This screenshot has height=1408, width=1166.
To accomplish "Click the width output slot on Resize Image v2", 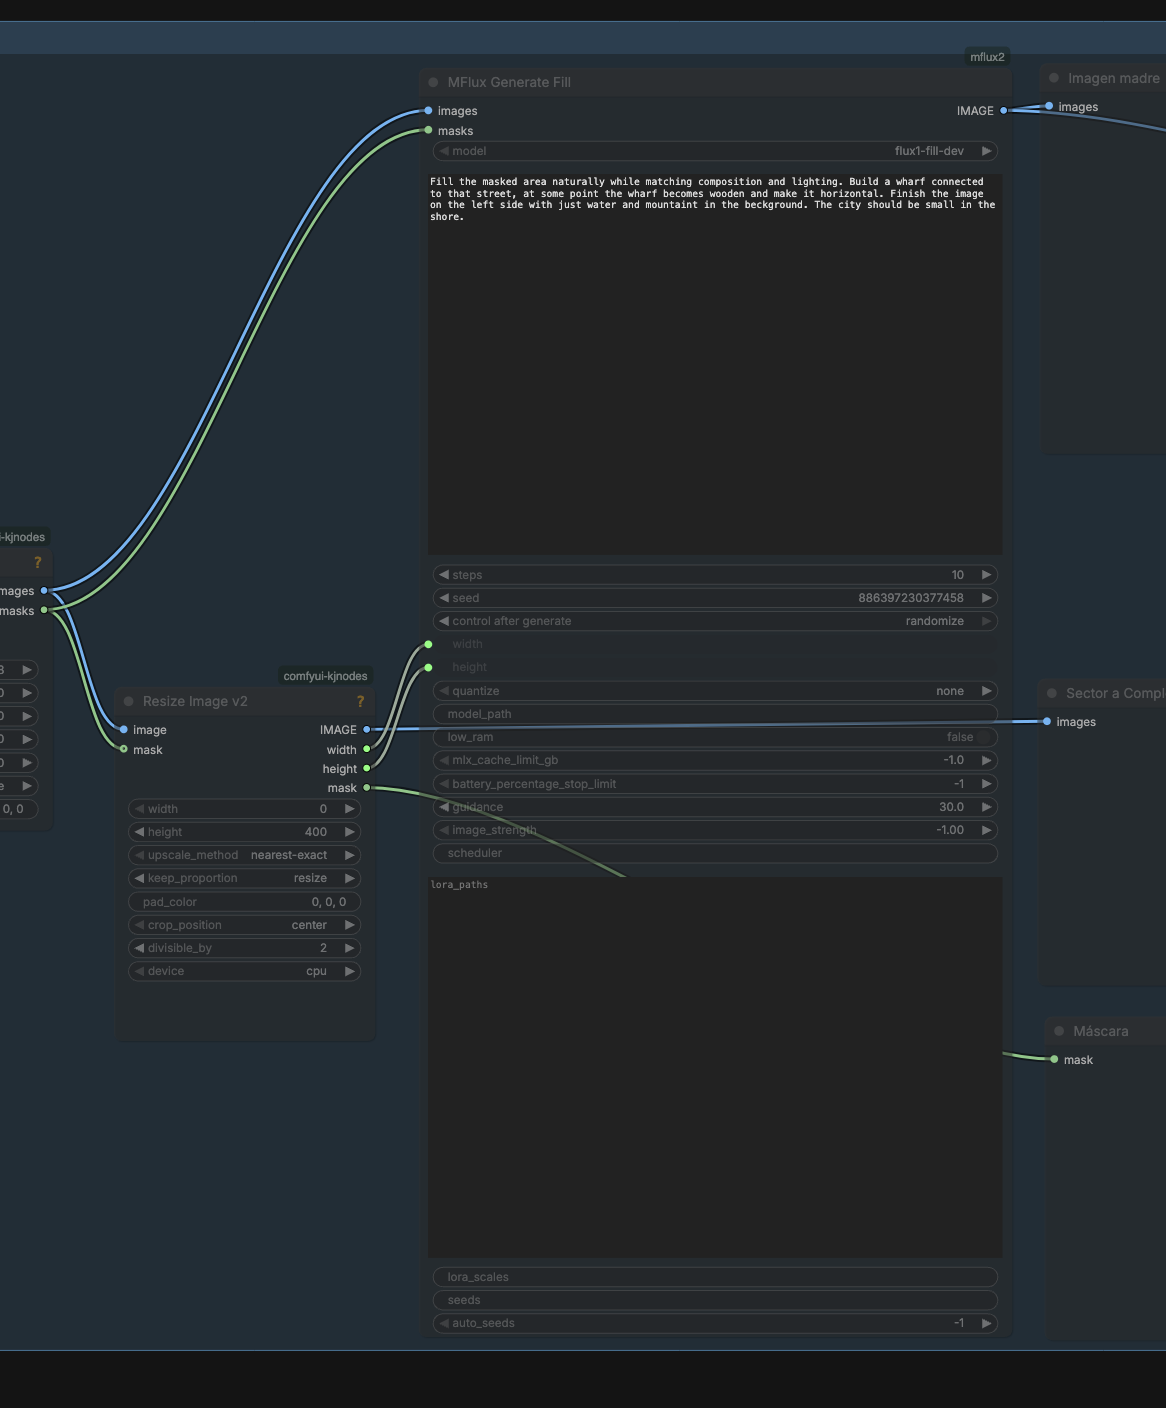I will (366, 749).
